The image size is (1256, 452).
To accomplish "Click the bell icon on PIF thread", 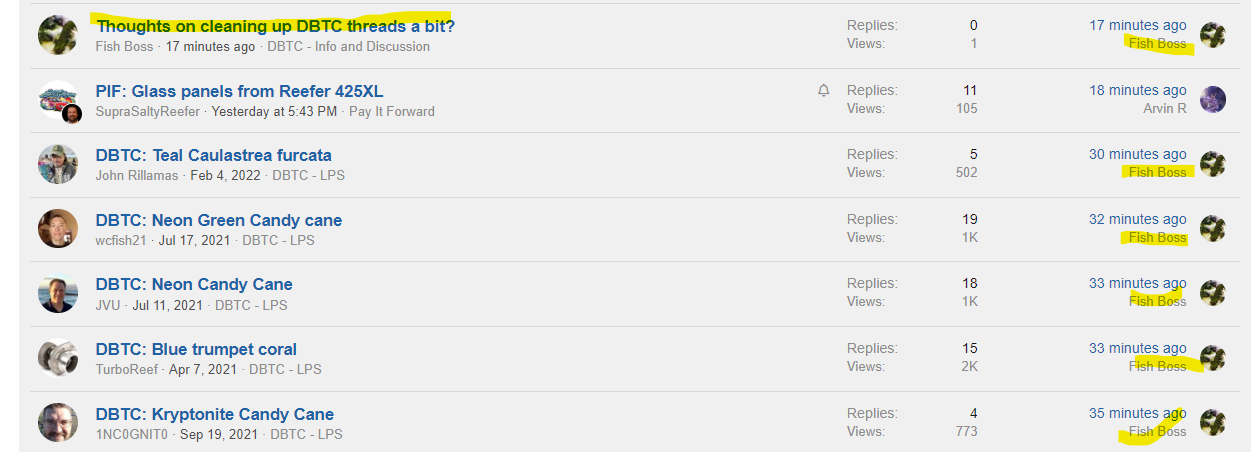I will (x=823, y=90).
